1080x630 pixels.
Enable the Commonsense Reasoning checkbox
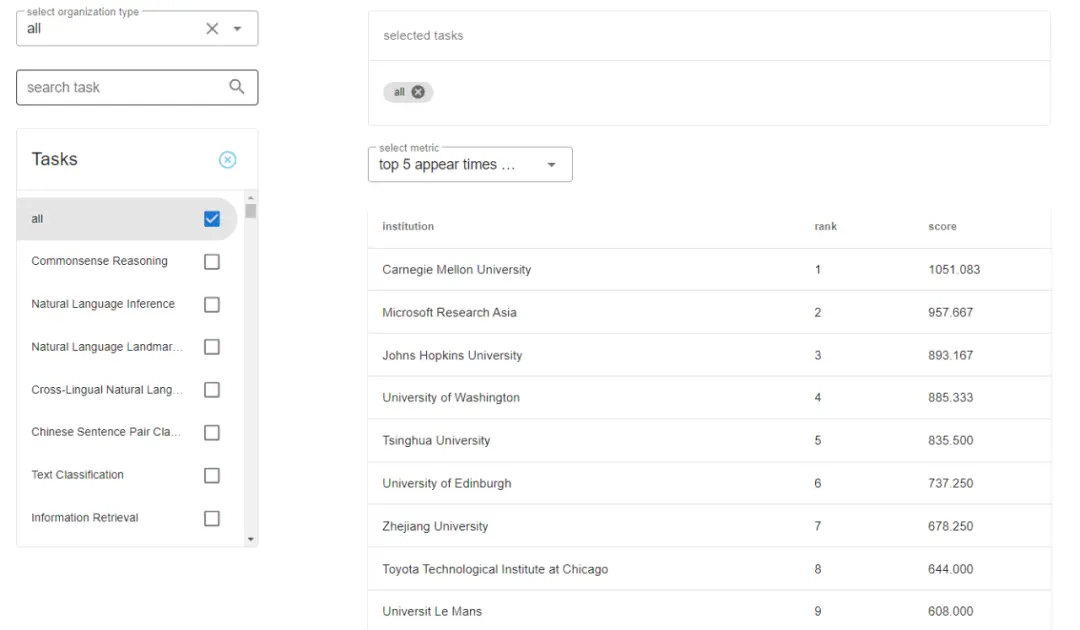click(x=212, y=262)
